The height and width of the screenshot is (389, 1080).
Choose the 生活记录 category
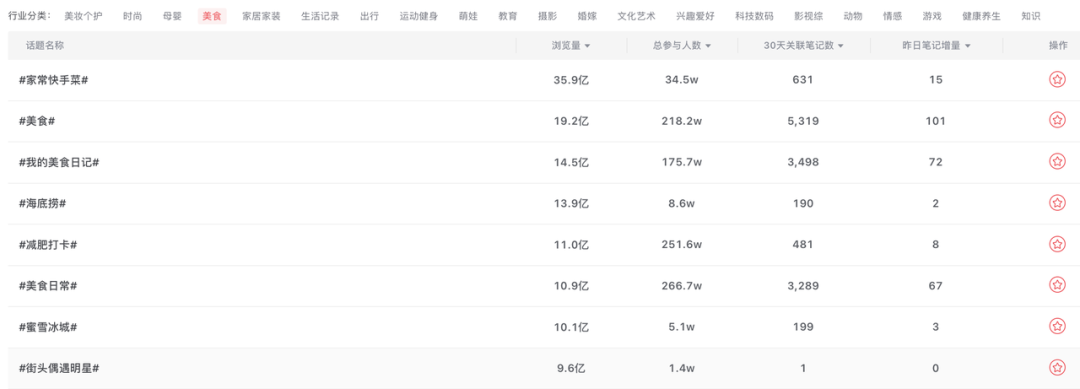coord(320,16)
